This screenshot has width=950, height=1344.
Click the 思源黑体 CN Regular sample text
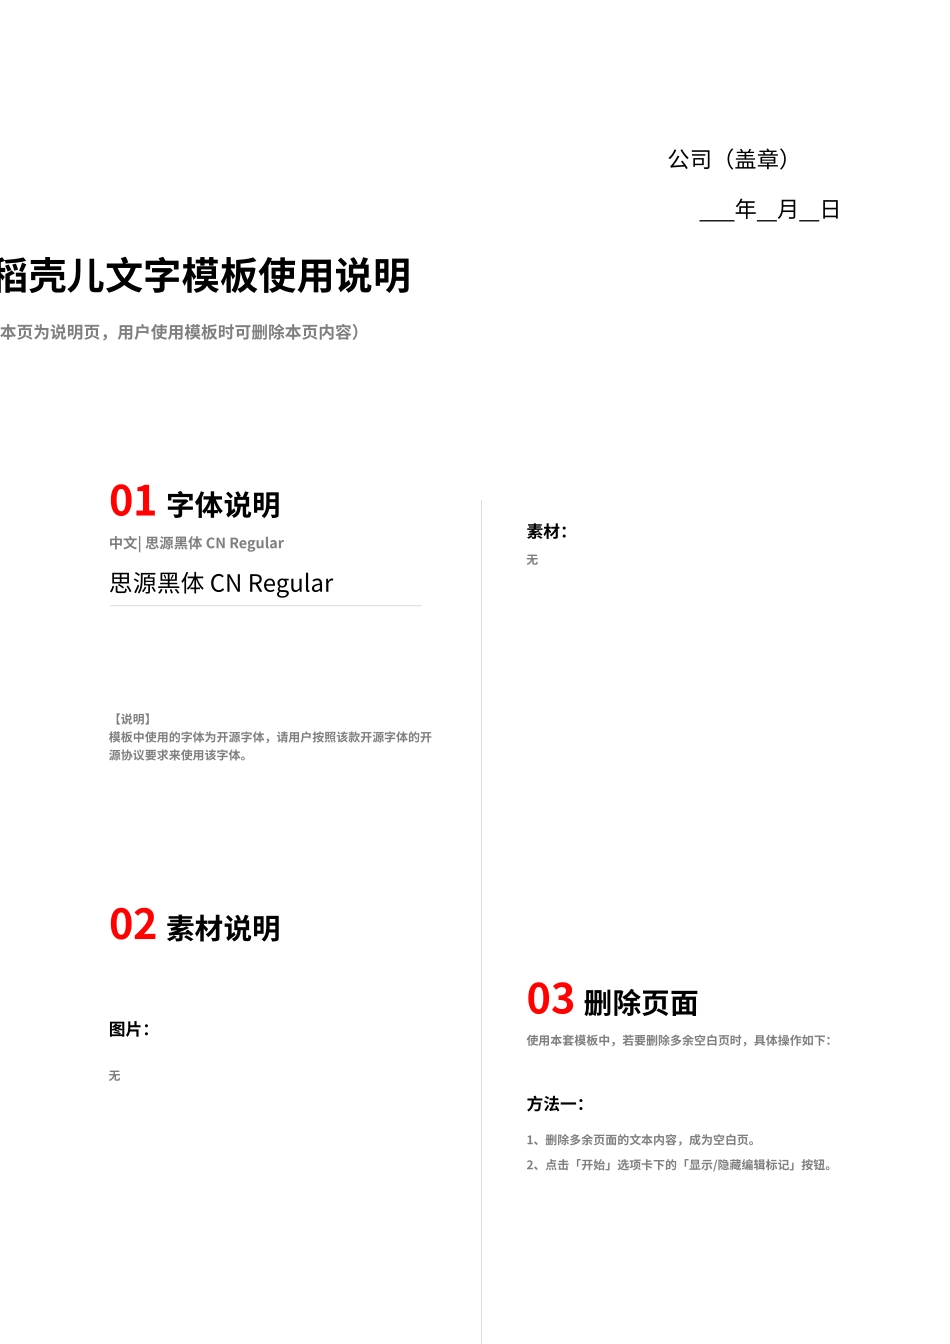tap(220, 583)
